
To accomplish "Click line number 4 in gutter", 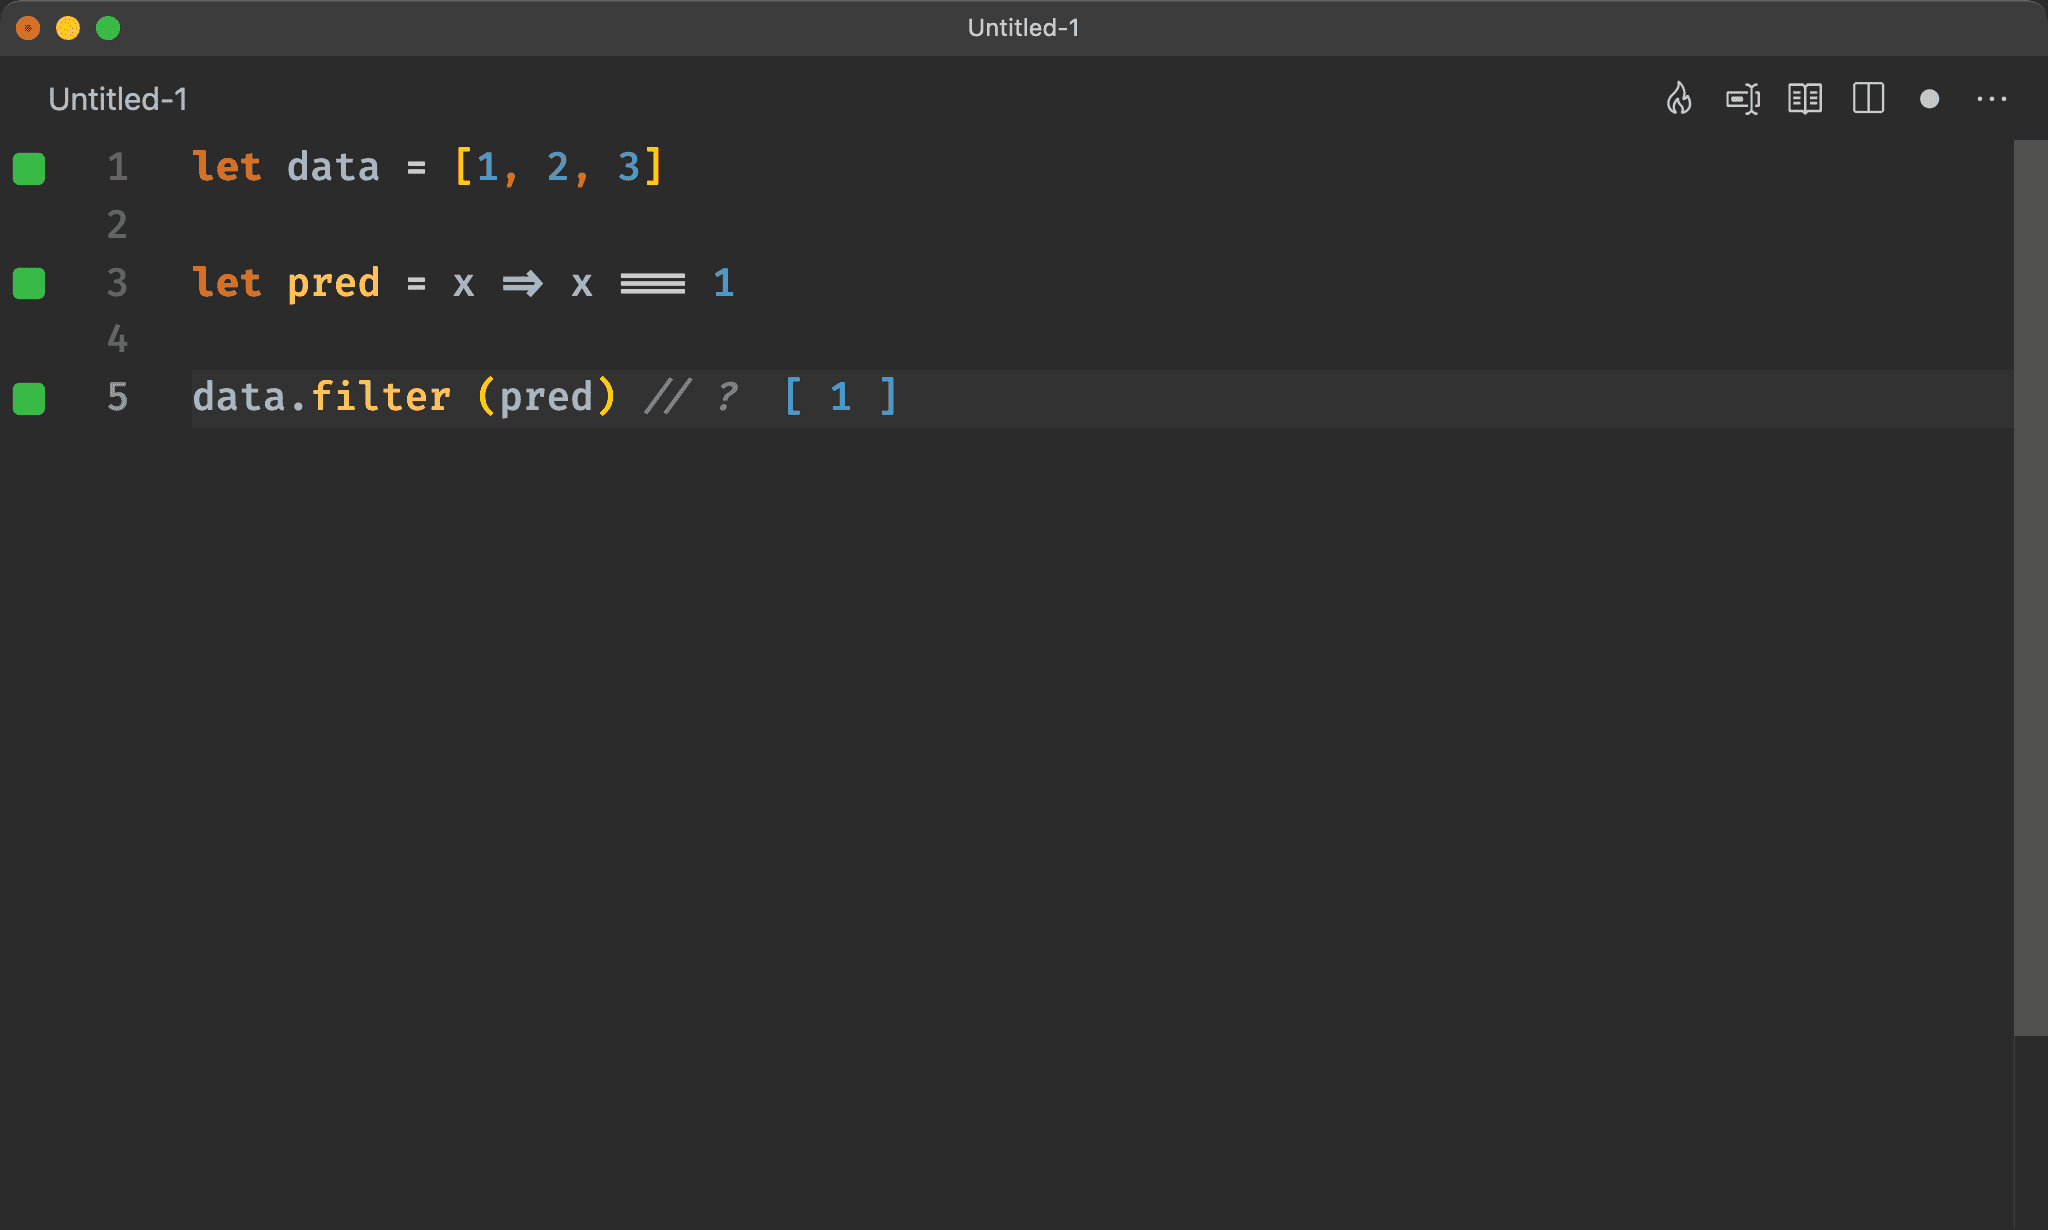I will (117, 340).
